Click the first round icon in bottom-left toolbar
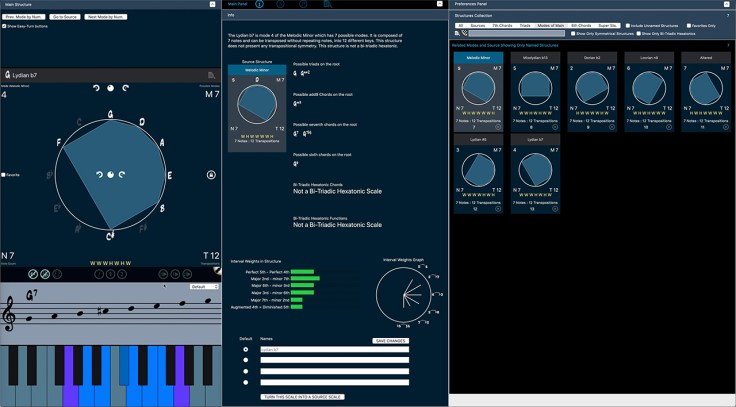Screen dimensions: 736x407 [x=32, y=273]
